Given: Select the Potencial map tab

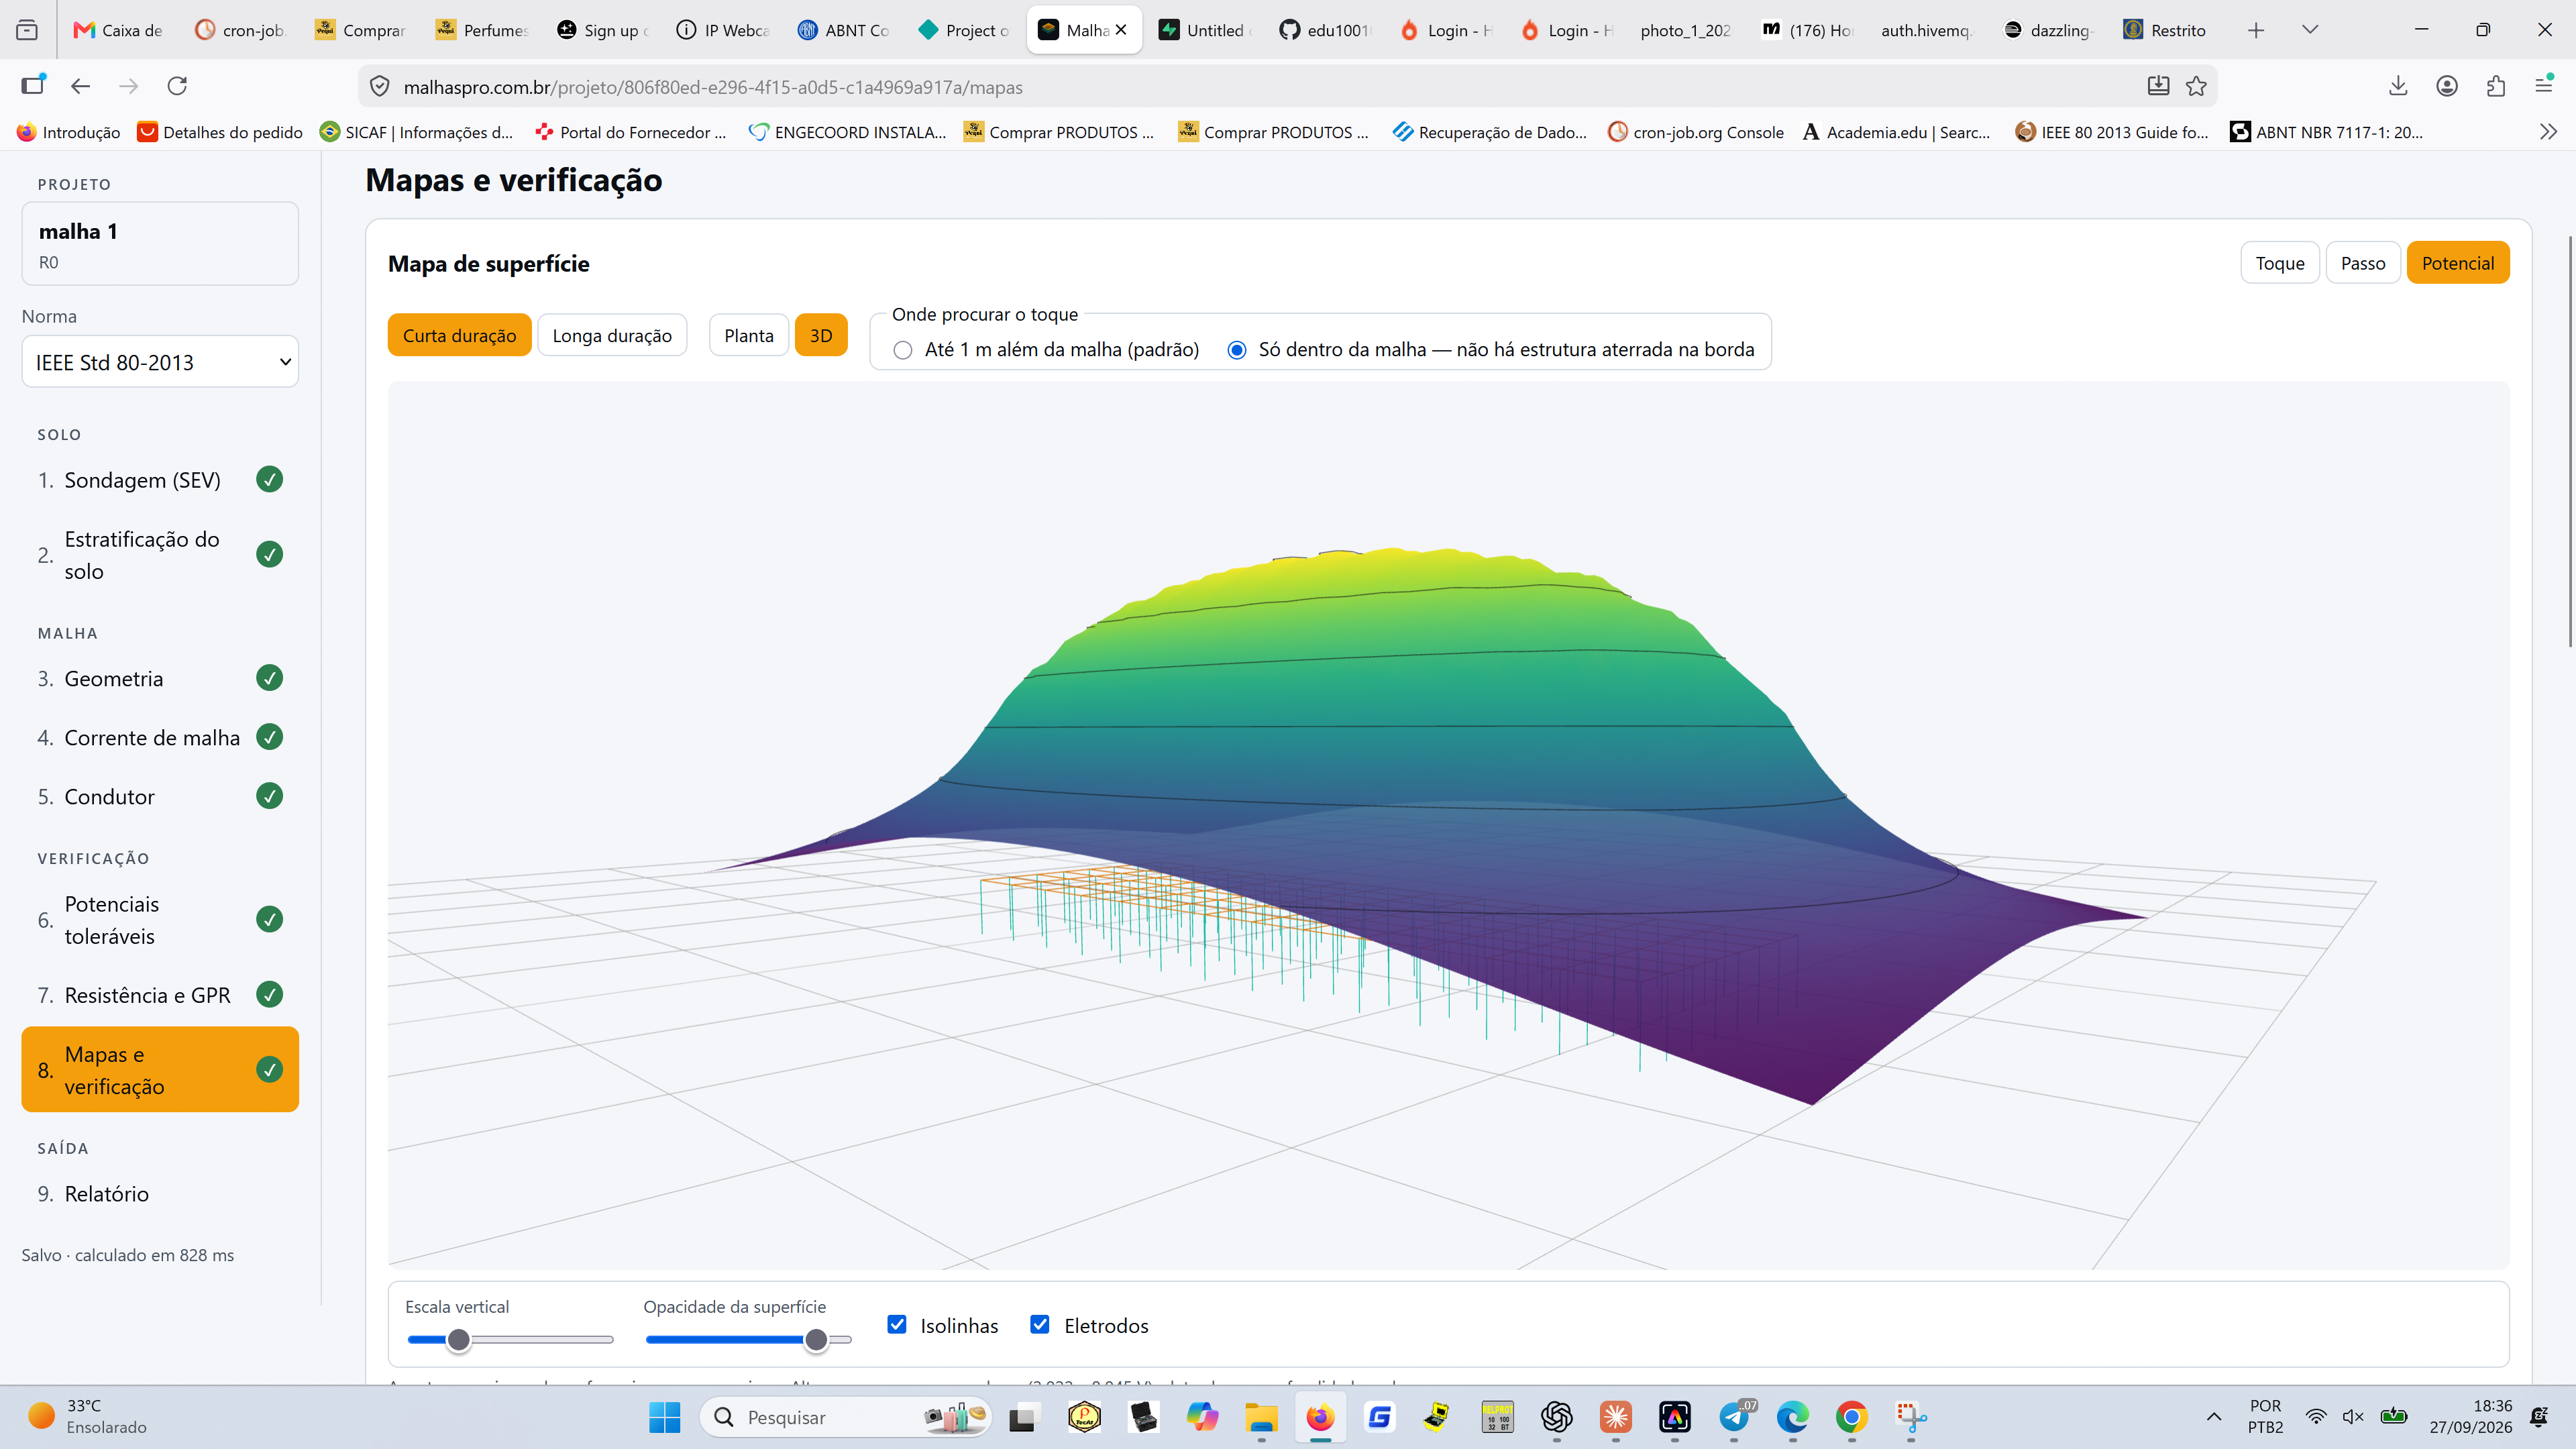Looking at the screenshot, I should (x=2458, y=263).
